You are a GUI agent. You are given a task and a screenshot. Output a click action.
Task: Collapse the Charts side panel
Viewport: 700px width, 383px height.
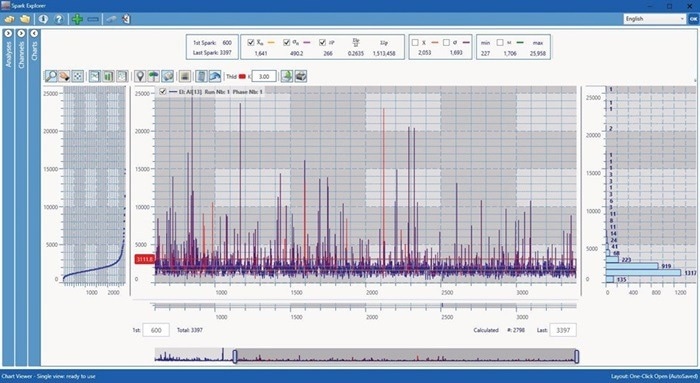point(34,33)
